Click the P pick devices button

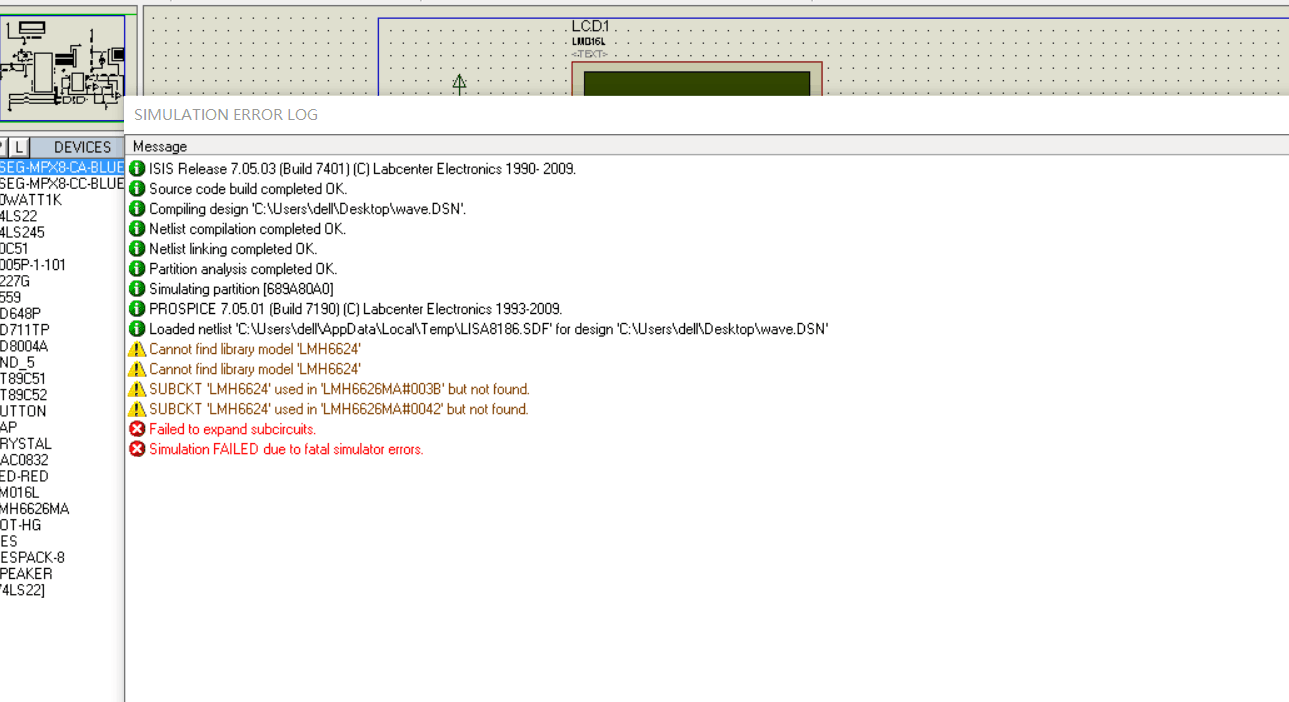point(2,147)
